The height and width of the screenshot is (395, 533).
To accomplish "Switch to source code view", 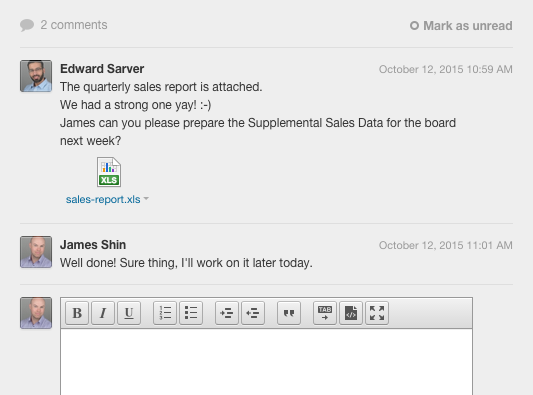I will (351, 313).
